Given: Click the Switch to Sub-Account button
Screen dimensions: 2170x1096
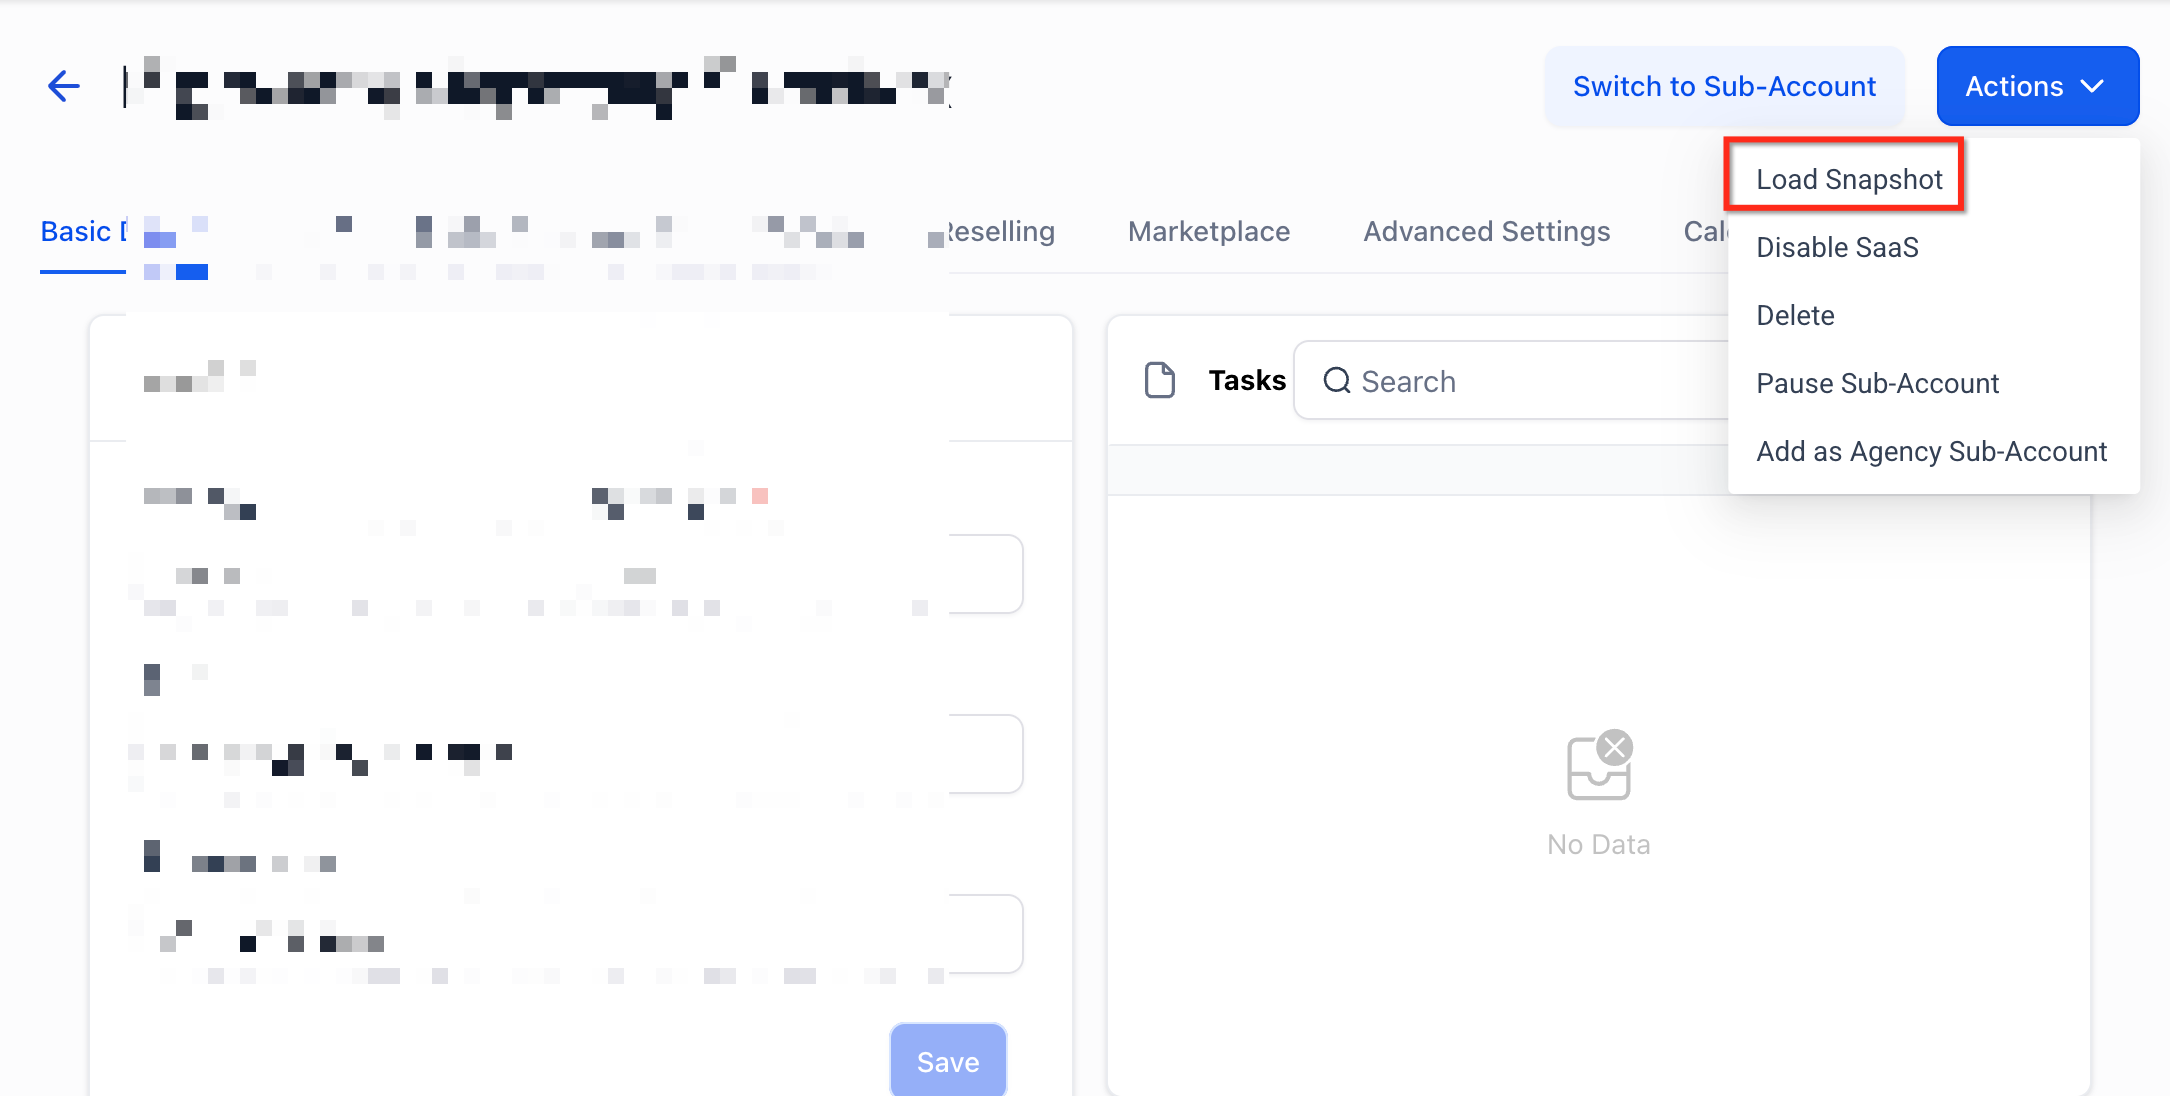Looking at the screenshot, I should pos(1724,86).
